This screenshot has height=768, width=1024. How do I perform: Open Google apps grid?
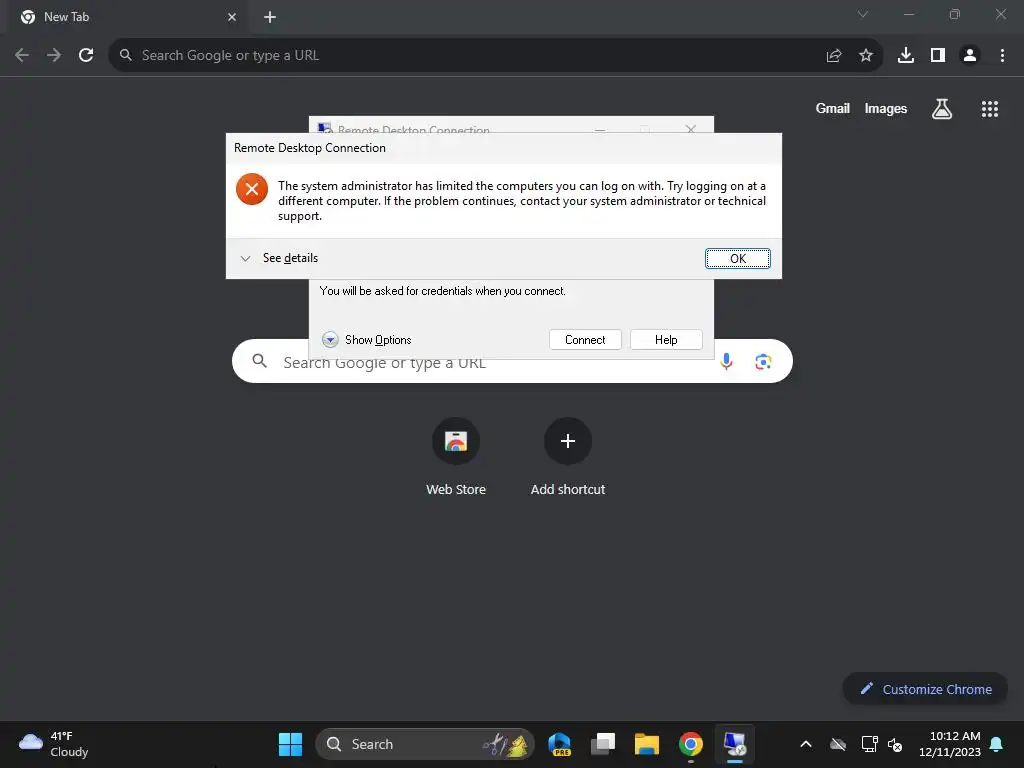[x=990, y=108]
